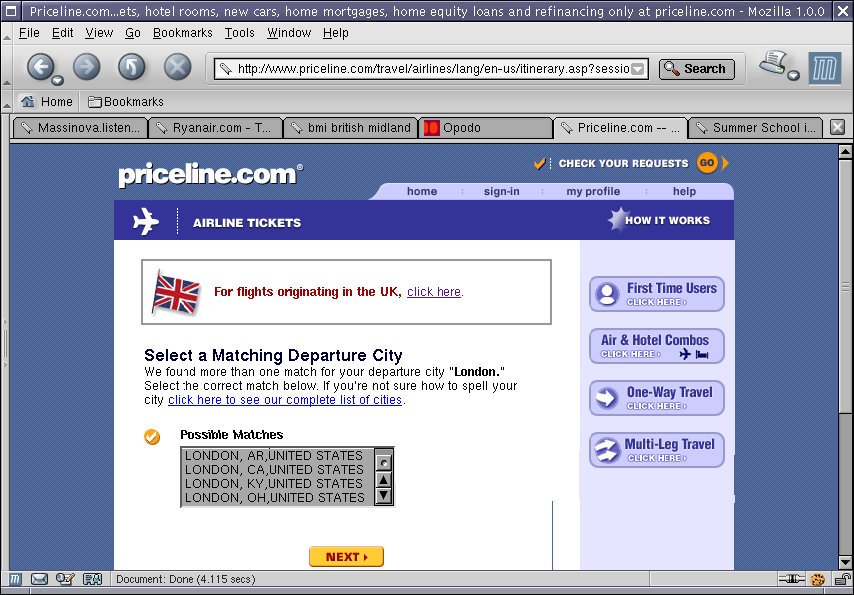Switch to the Massinova.listen tab
The image size is (854, 595).
(x=80, y=128)
